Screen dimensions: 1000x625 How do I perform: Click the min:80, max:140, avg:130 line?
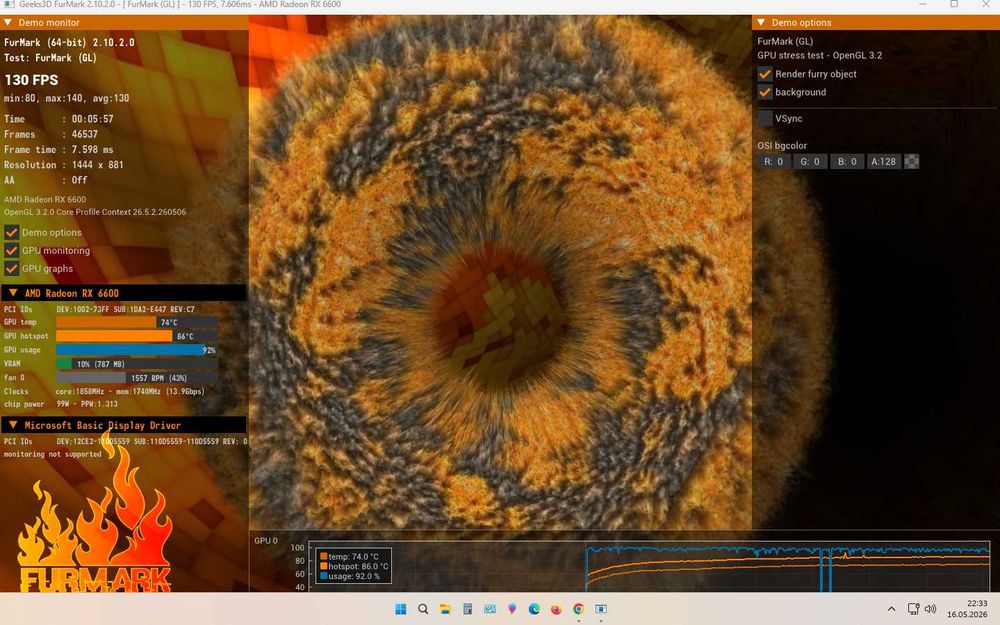tap(66, 98)
